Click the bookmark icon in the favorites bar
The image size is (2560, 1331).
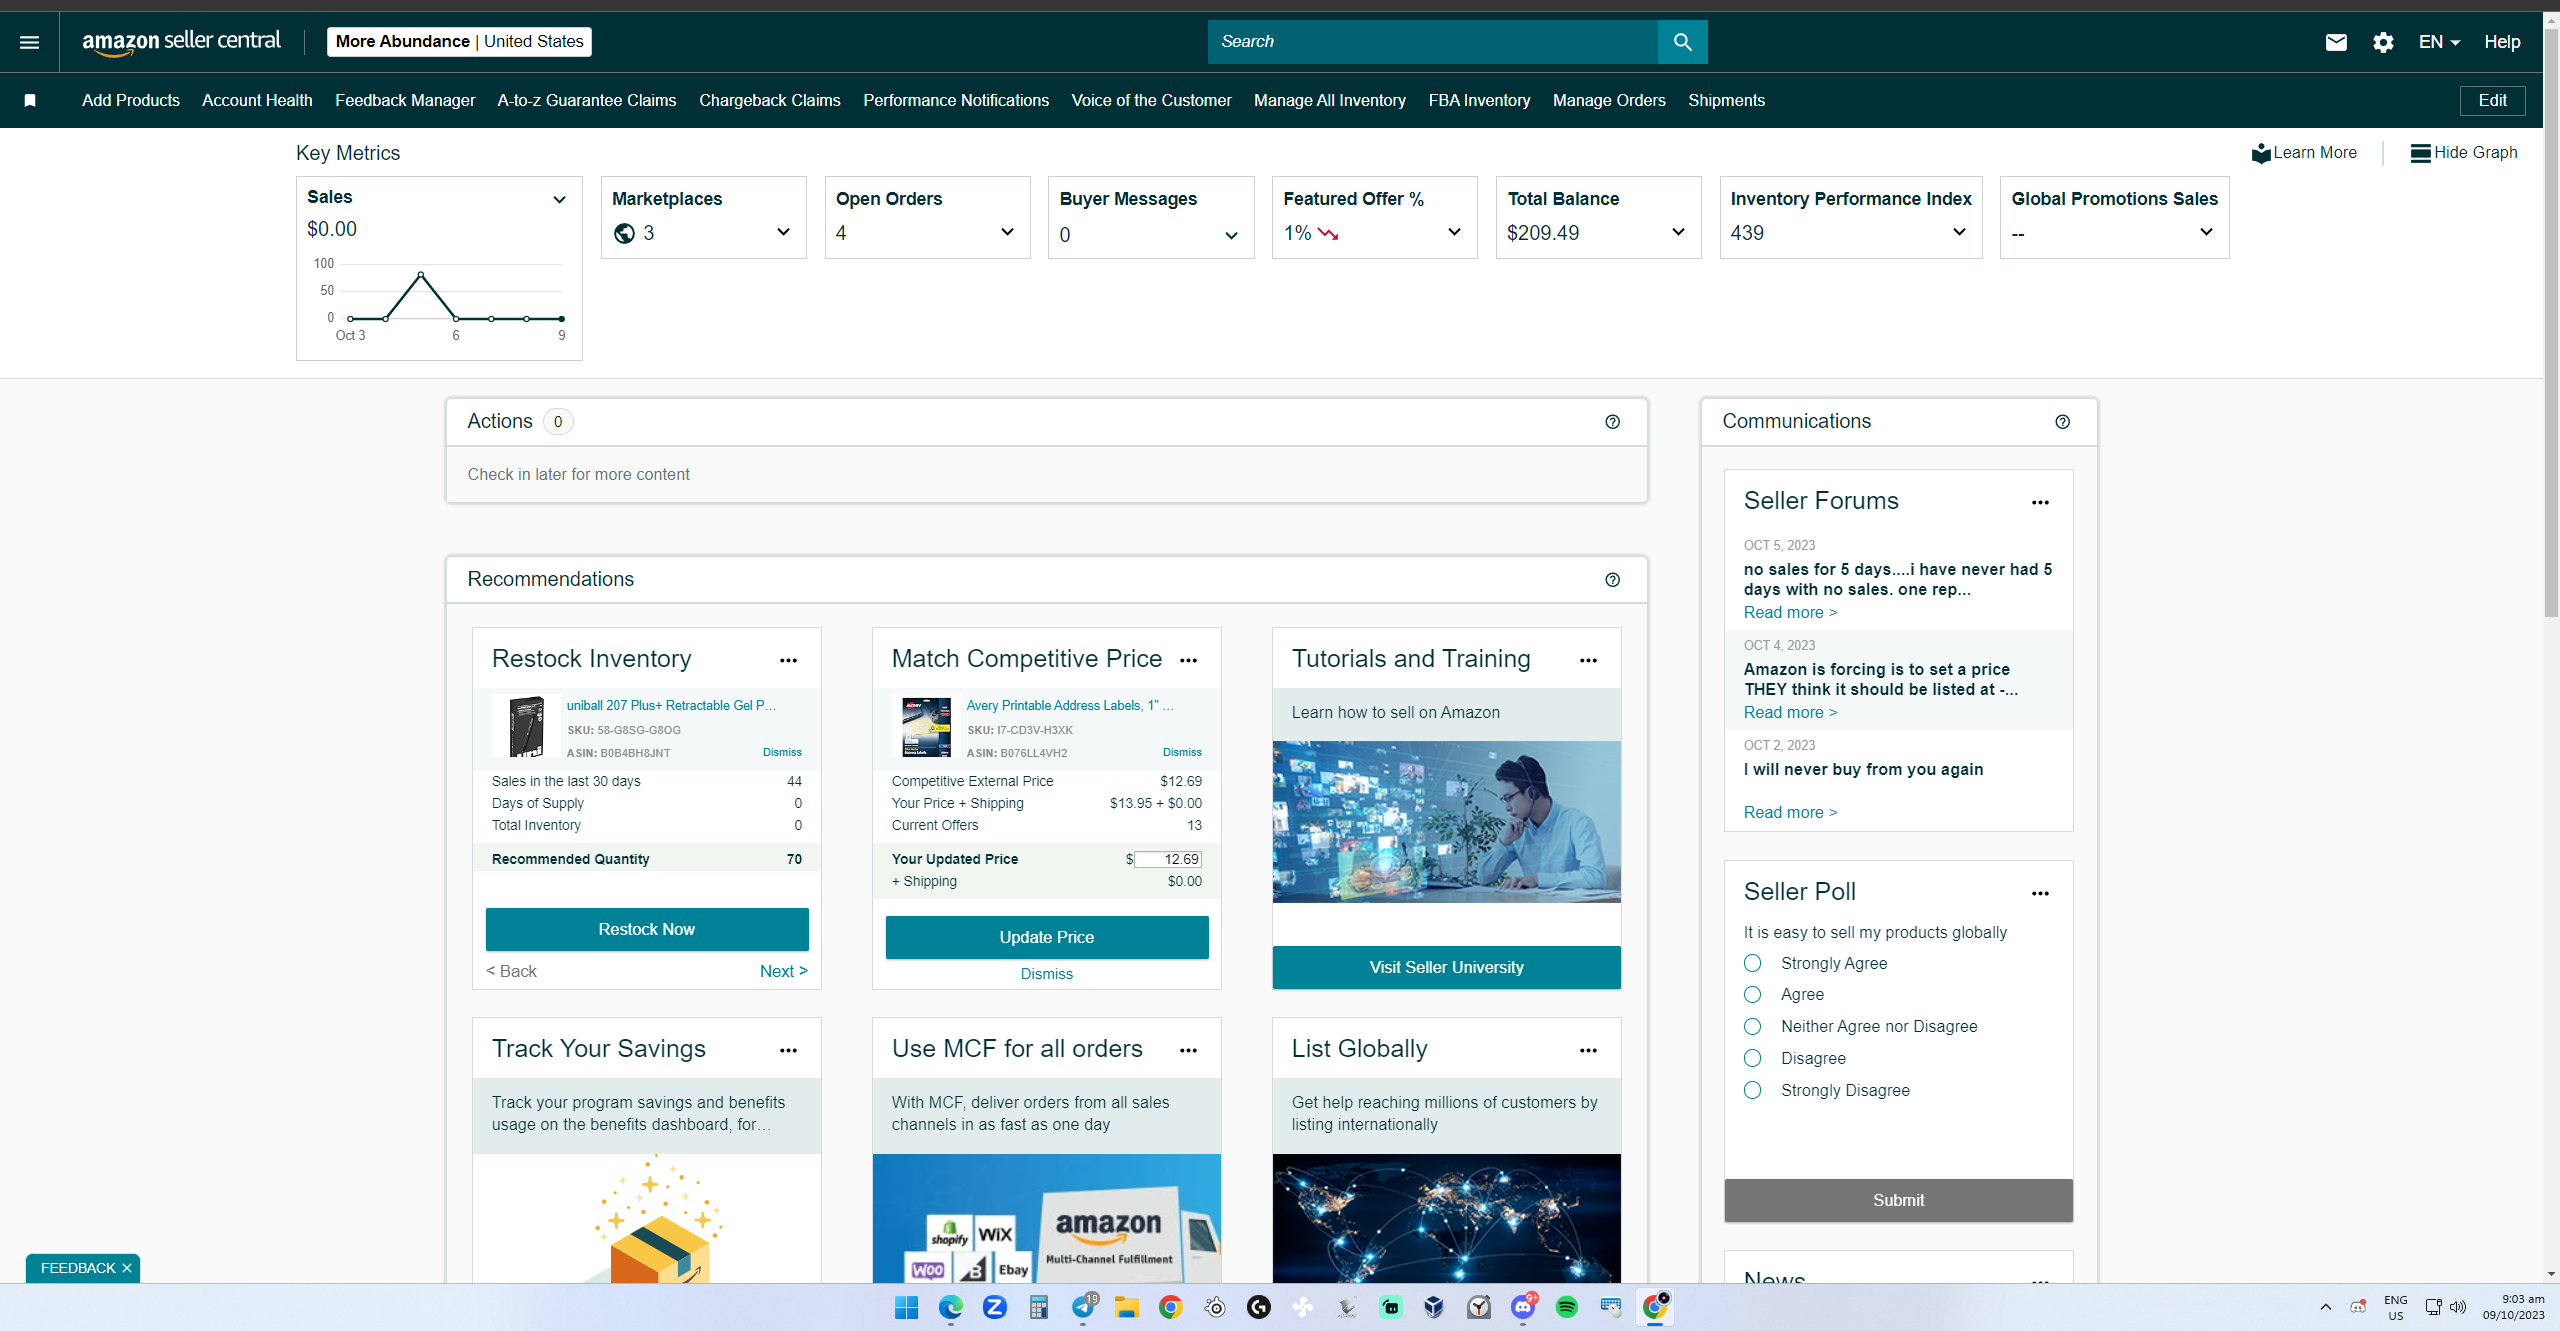[x=30, y=100]
